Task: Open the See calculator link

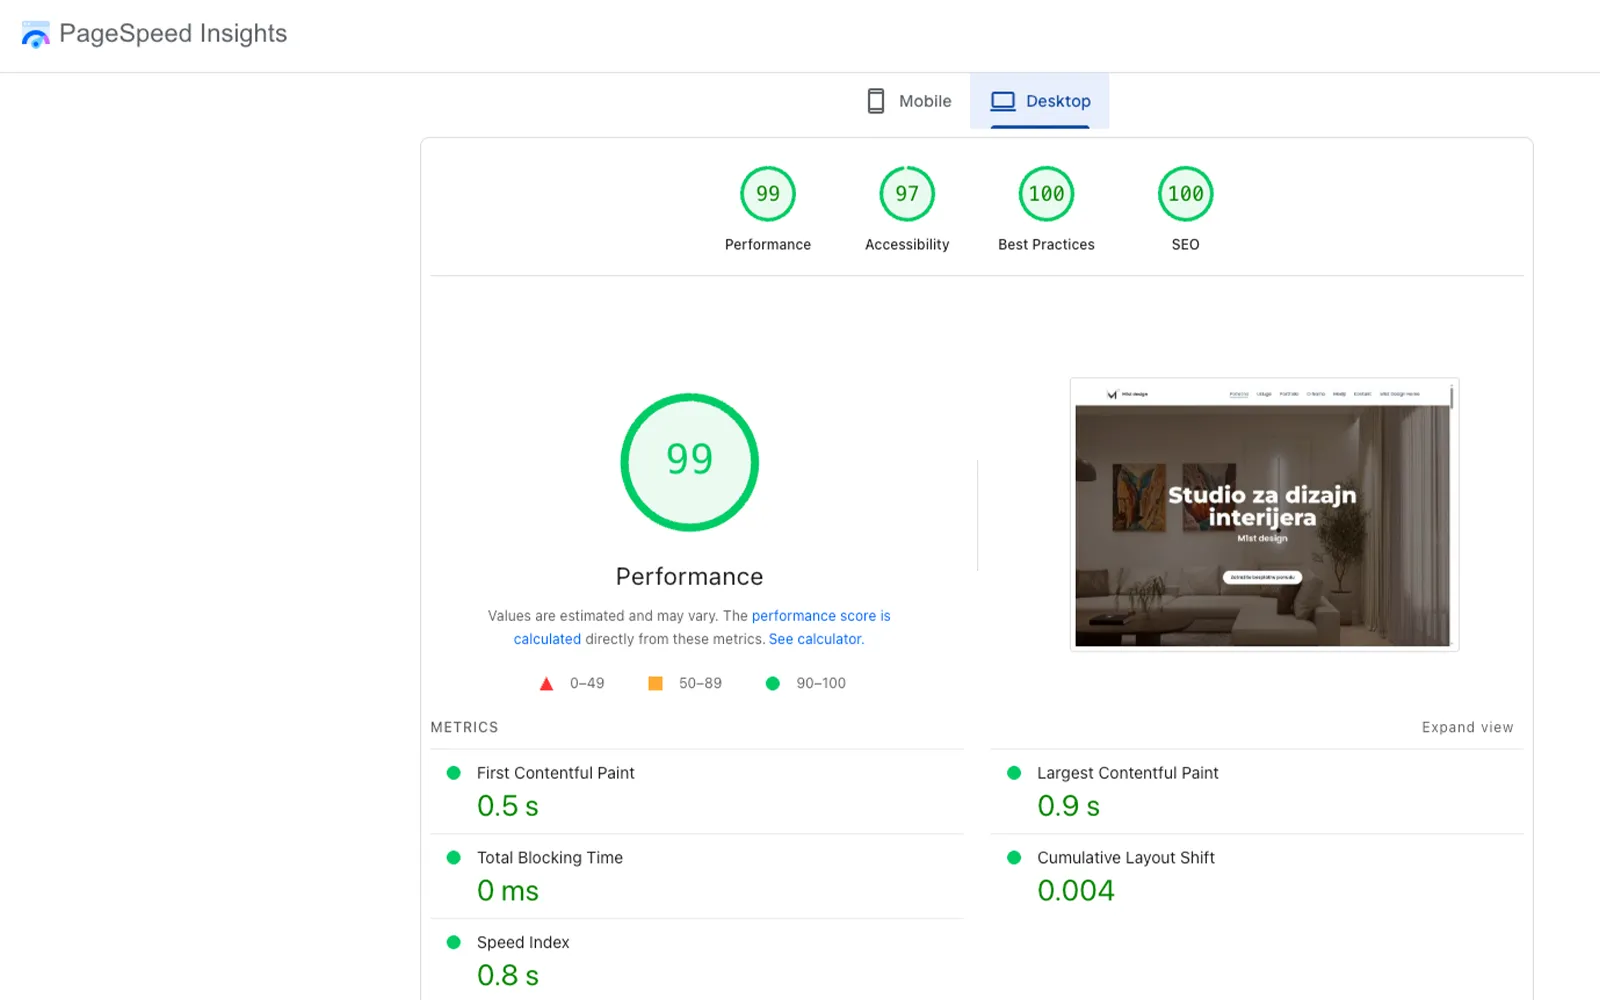Action: [815, 639]
